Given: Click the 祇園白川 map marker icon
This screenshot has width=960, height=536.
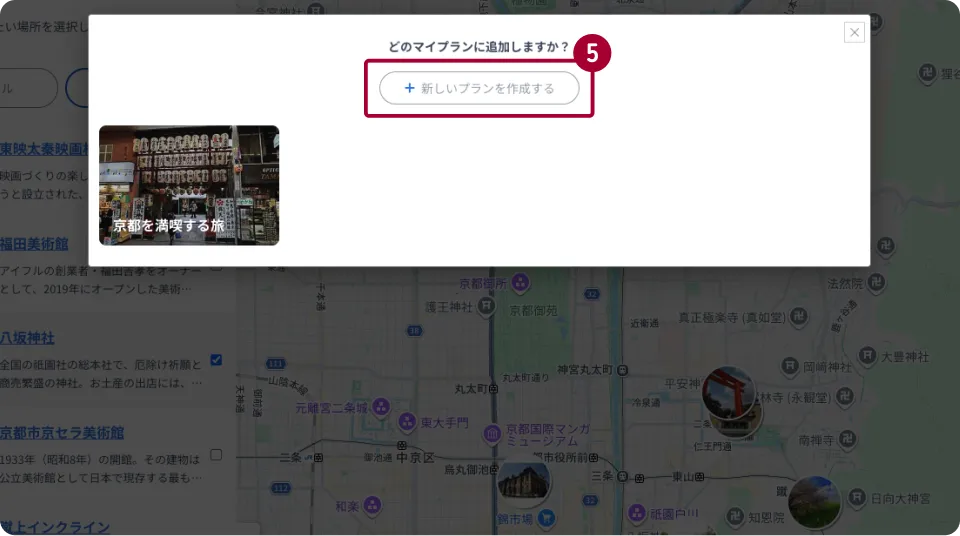Looking at the screenshot, I should [637, 513].
